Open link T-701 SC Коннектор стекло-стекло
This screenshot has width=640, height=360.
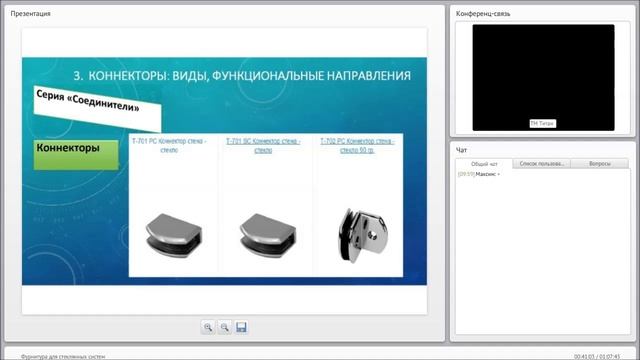(x=263, y=146)
